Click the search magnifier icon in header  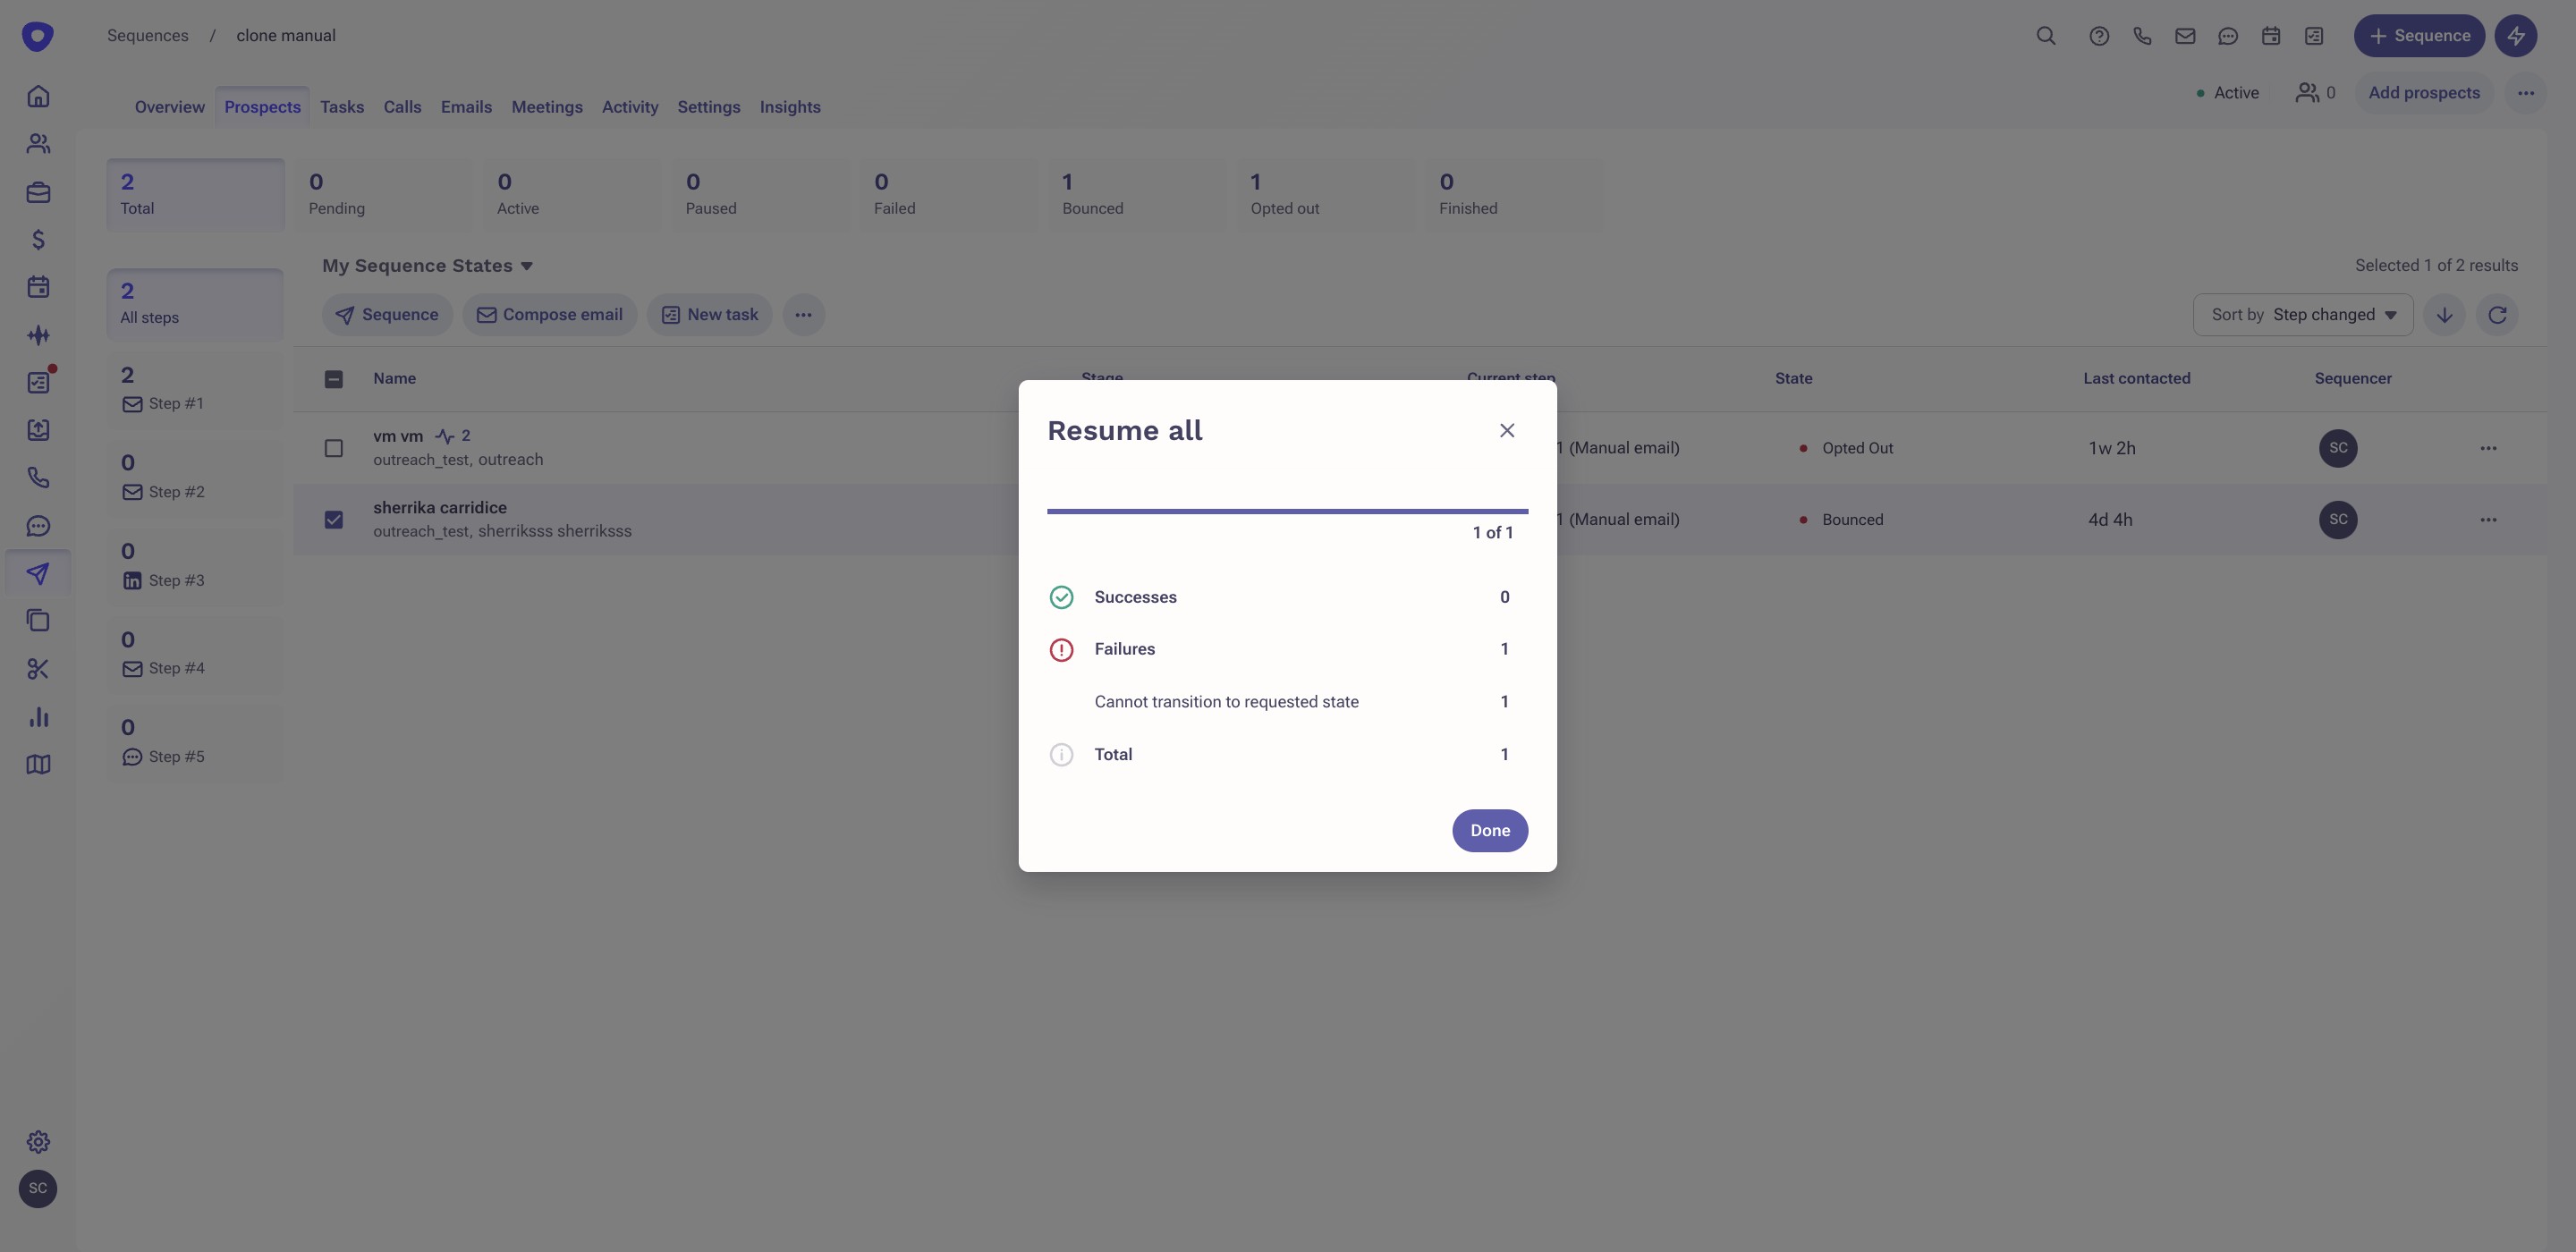pyautogui.click(x=2046, y=36)
